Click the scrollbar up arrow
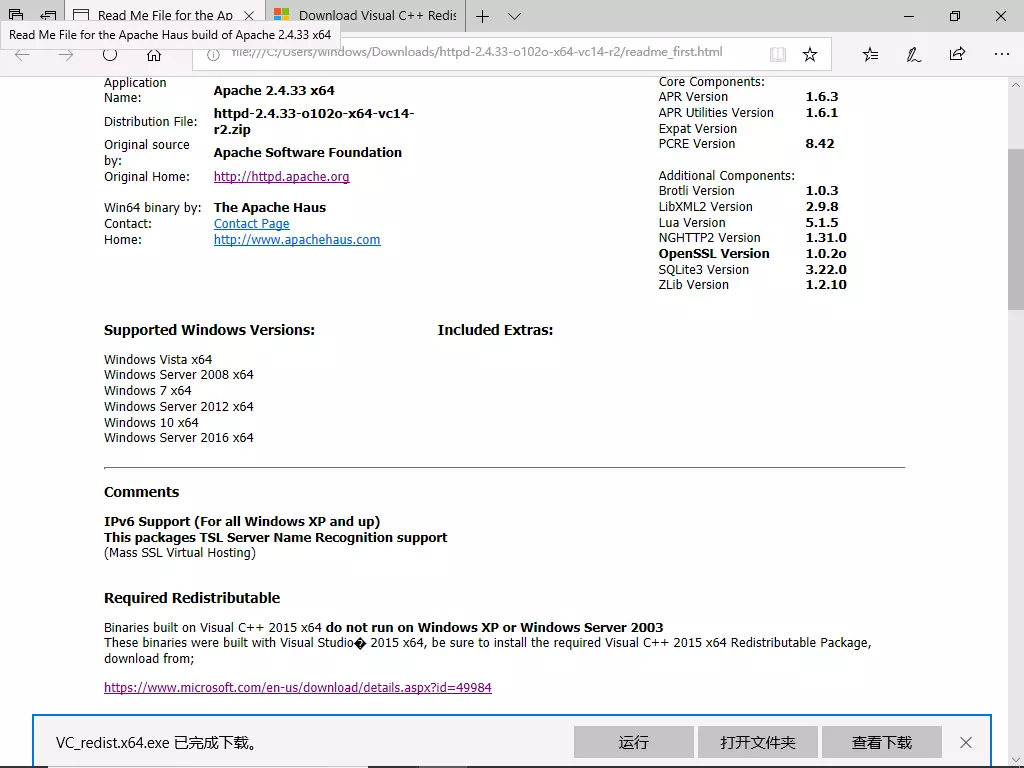This screenshot has height=768, width=1024. pos(1016,85)
